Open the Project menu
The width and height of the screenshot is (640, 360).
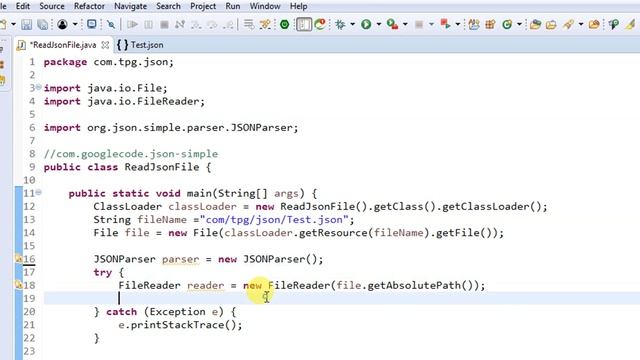point(203,7)
